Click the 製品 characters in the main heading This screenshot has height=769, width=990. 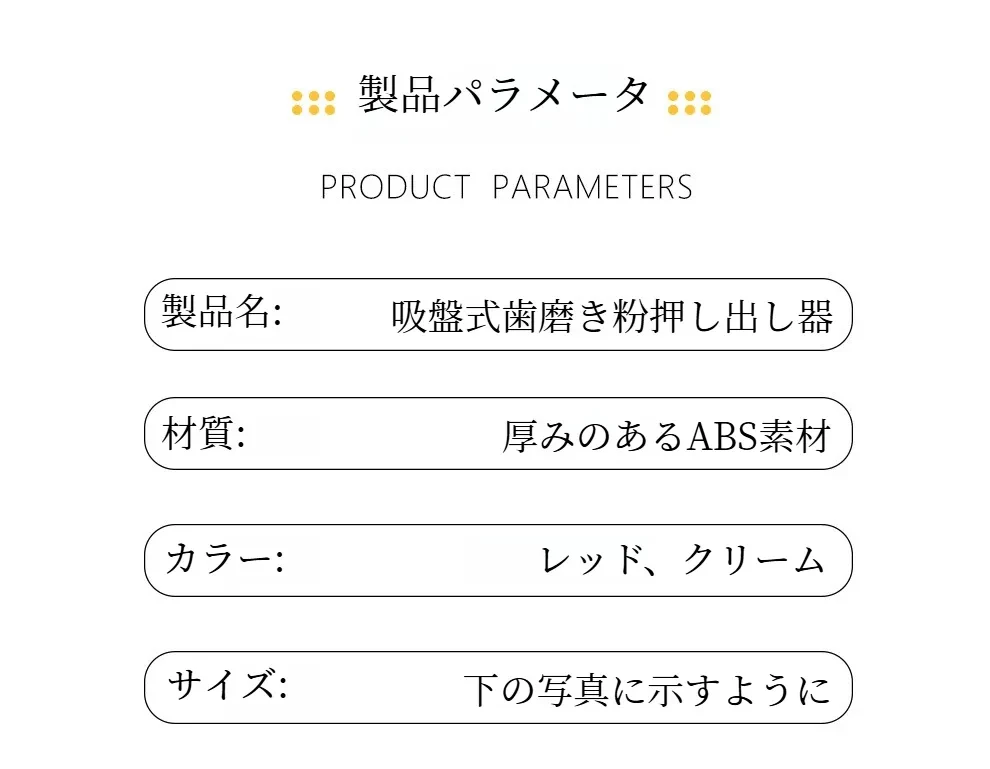(399, 95)
